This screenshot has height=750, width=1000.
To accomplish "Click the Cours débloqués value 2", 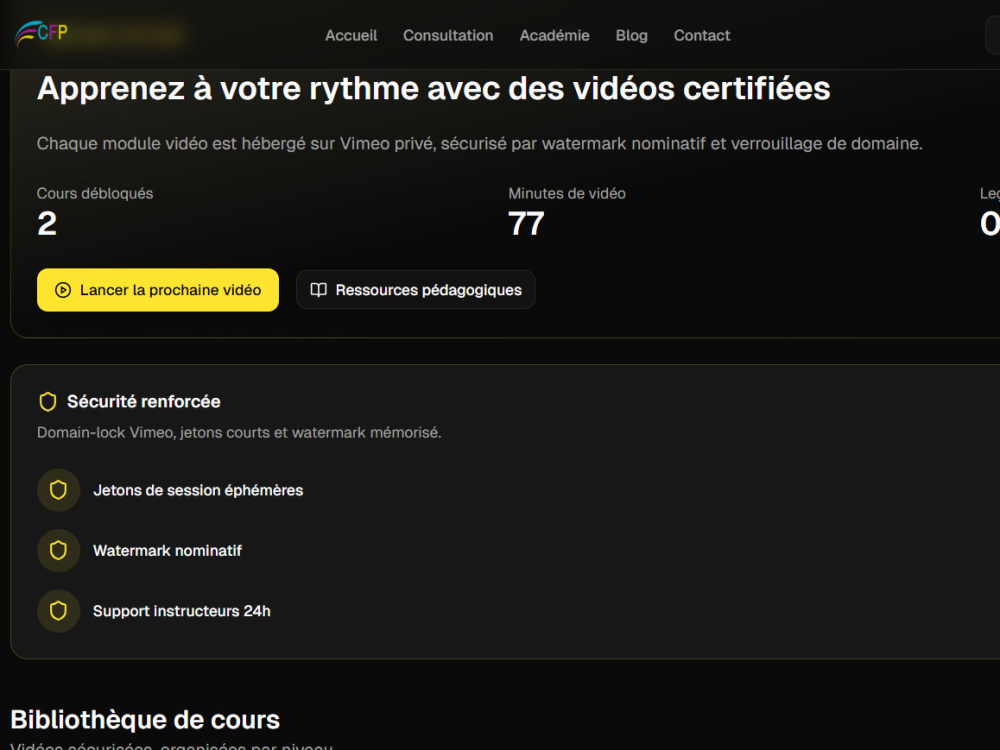I will tap(47, 224).
